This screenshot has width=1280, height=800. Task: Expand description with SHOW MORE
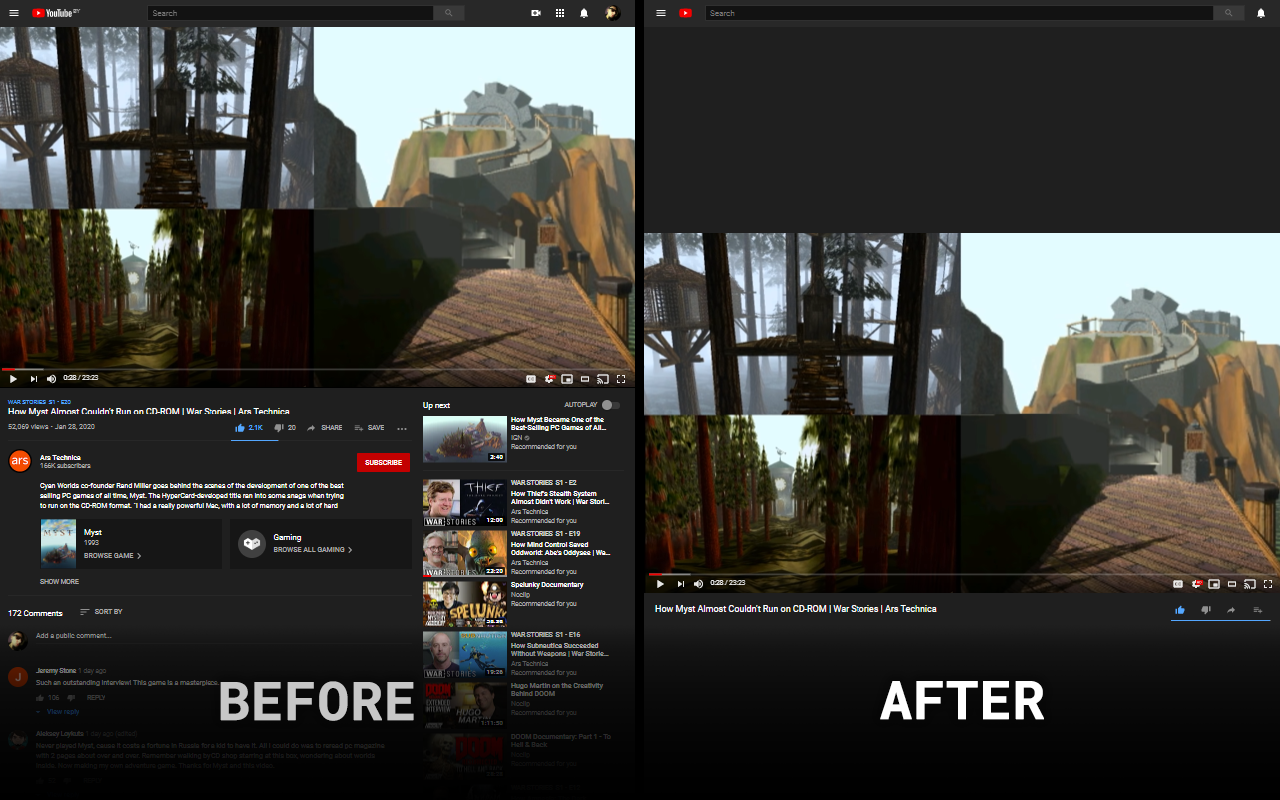coord(59,581)
